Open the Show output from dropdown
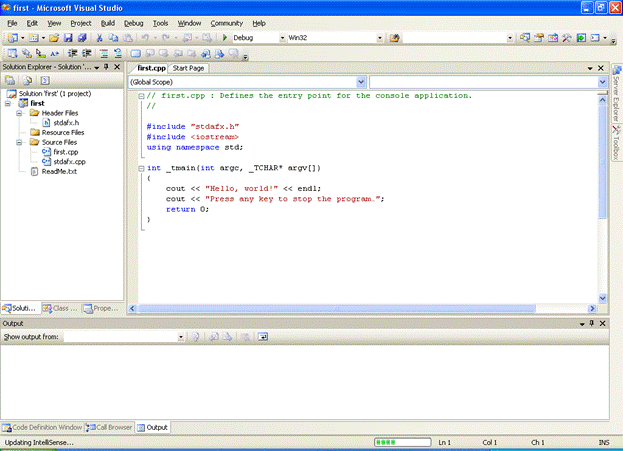The image size is (623, 451). coord(181,337)
